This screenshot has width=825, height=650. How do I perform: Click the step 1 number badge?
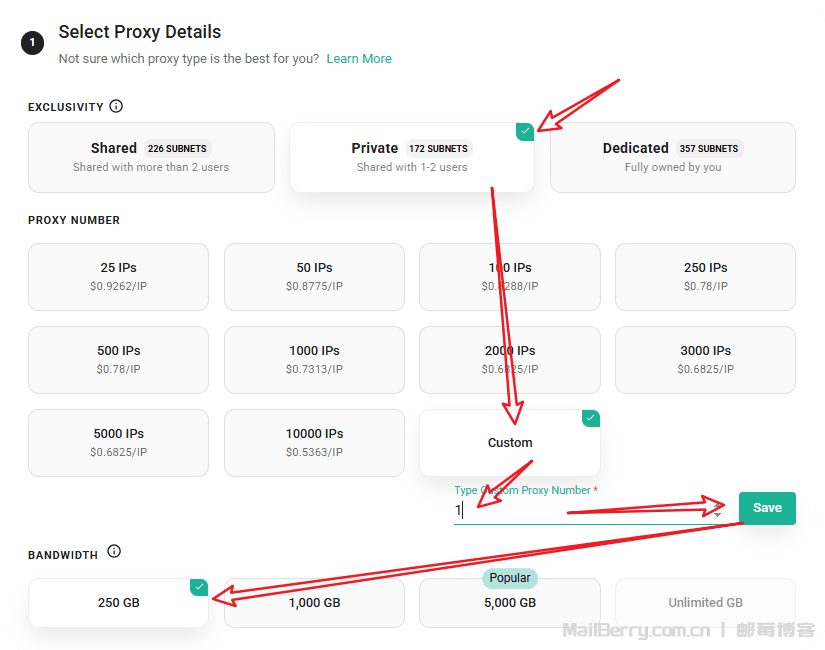click(33, 43)
